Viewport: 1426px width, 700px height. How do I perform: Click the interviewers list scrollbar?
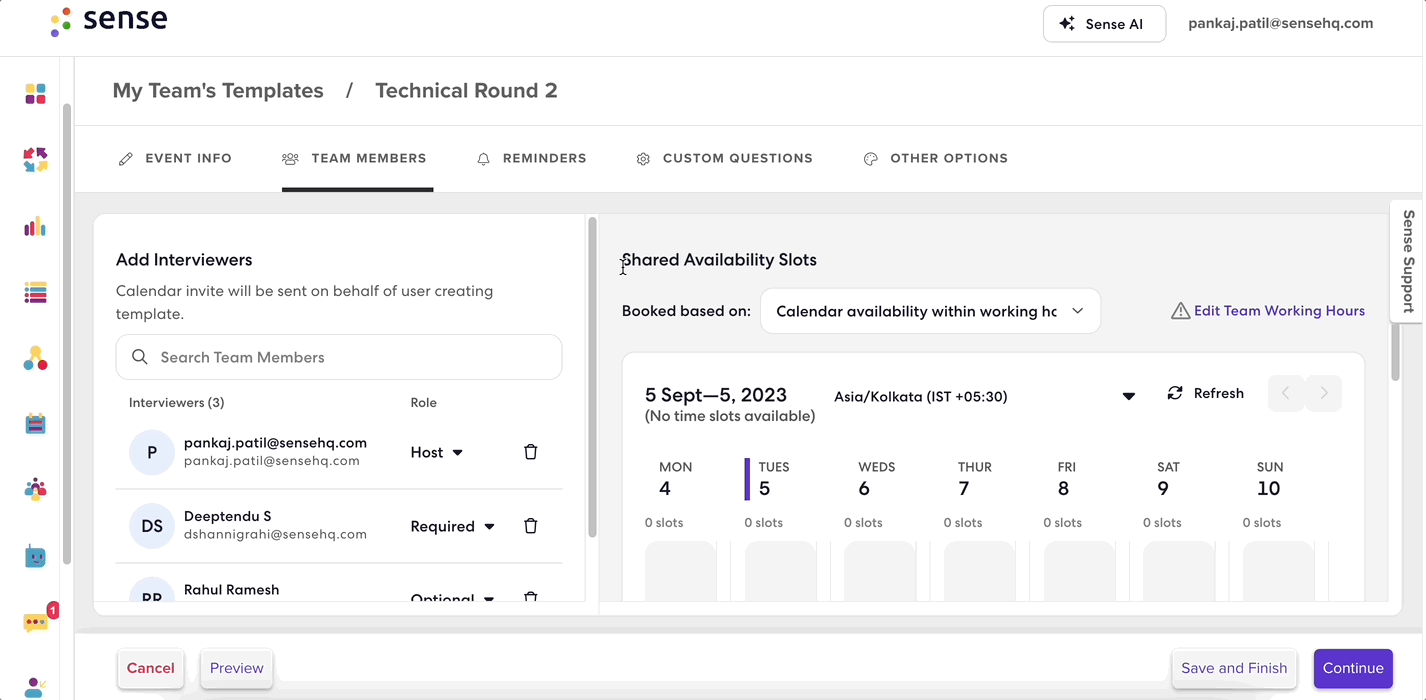[x=592, y=377]
